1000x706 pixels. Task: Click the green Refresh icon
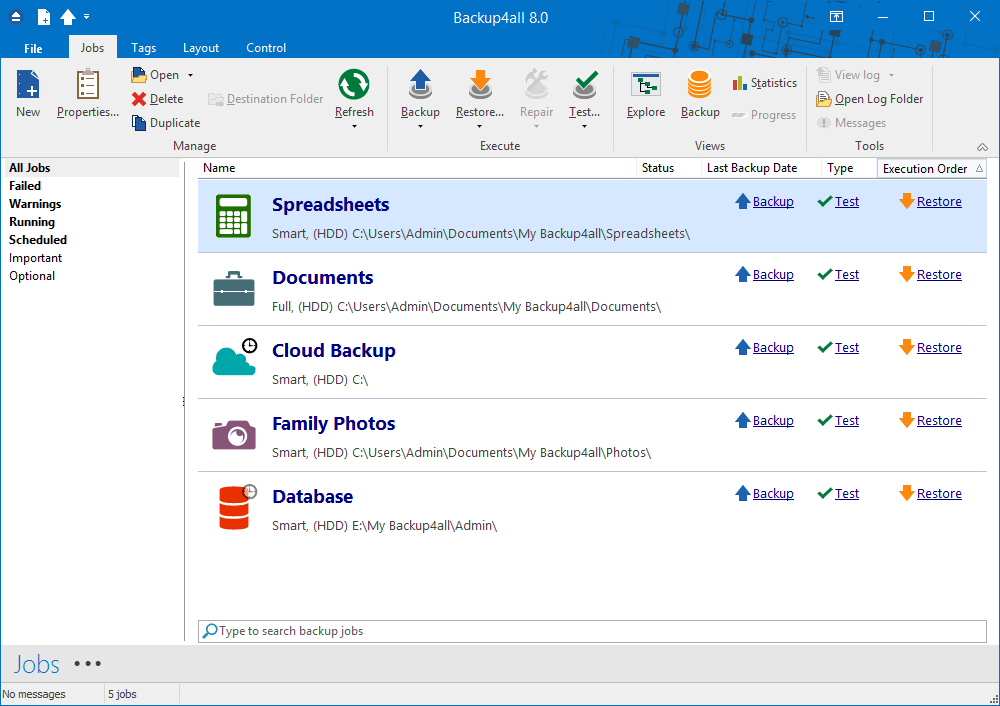pos(354,86)
